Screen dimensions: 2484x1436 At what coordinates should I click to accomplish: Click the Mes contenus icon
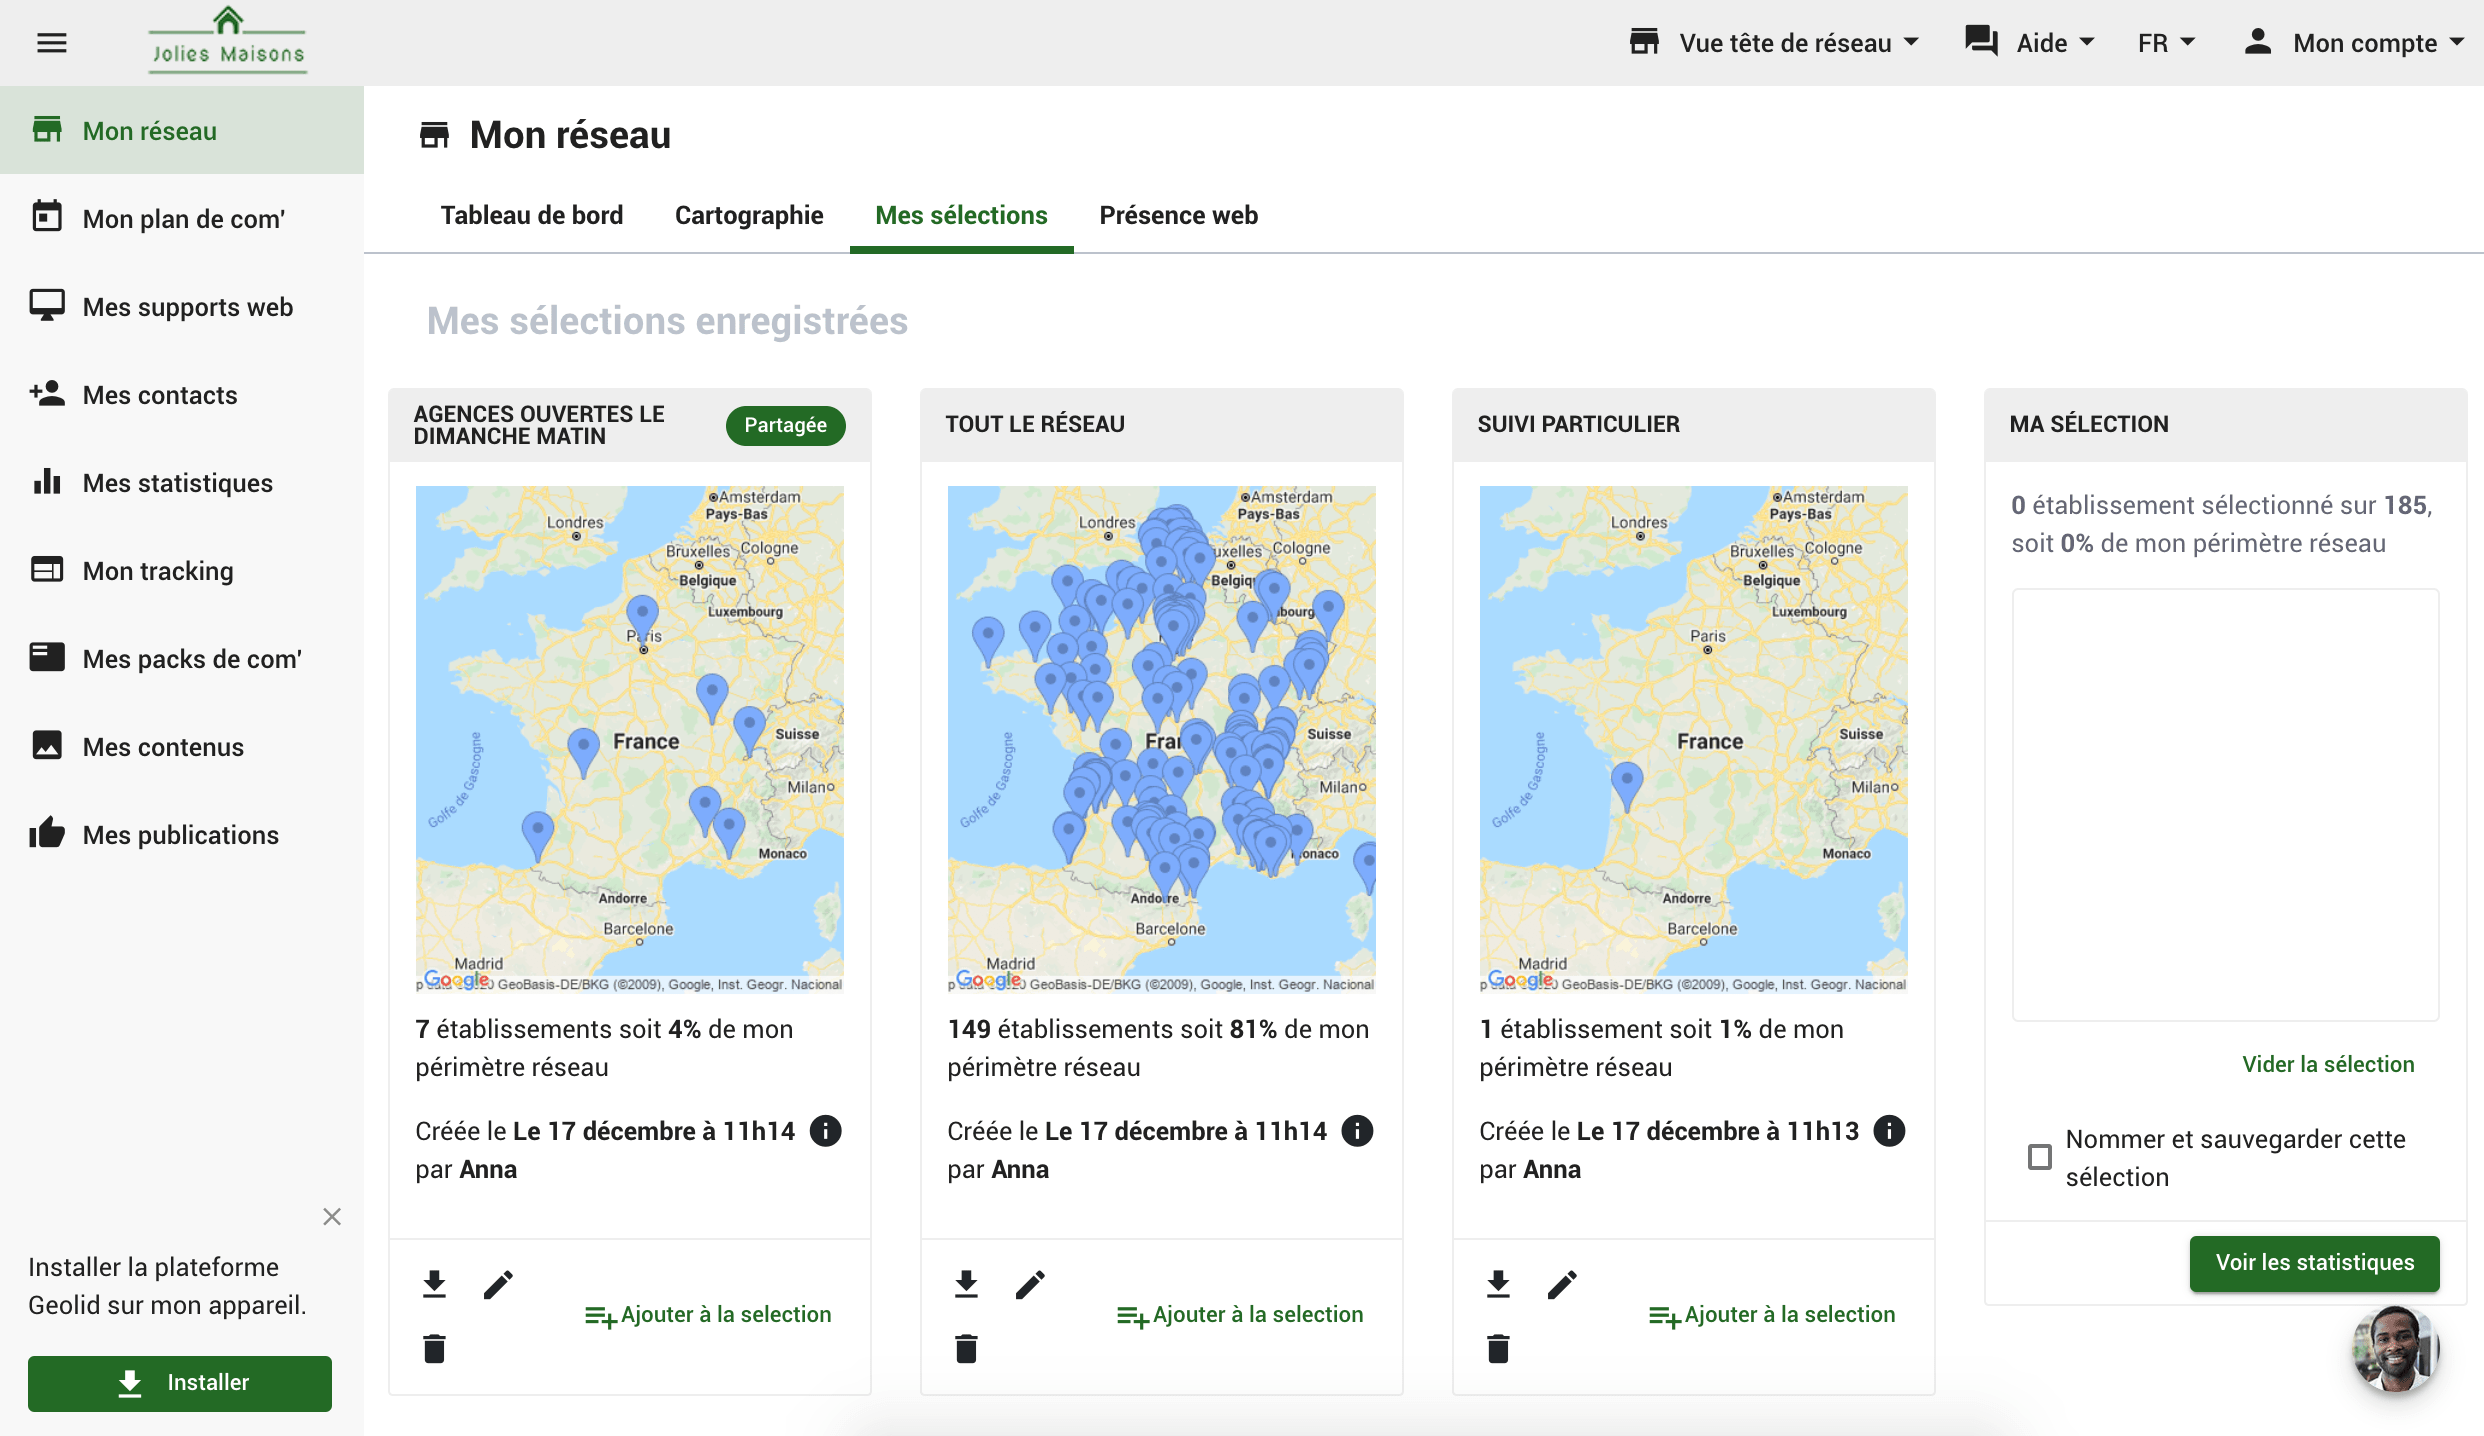[x=46, y=745]
